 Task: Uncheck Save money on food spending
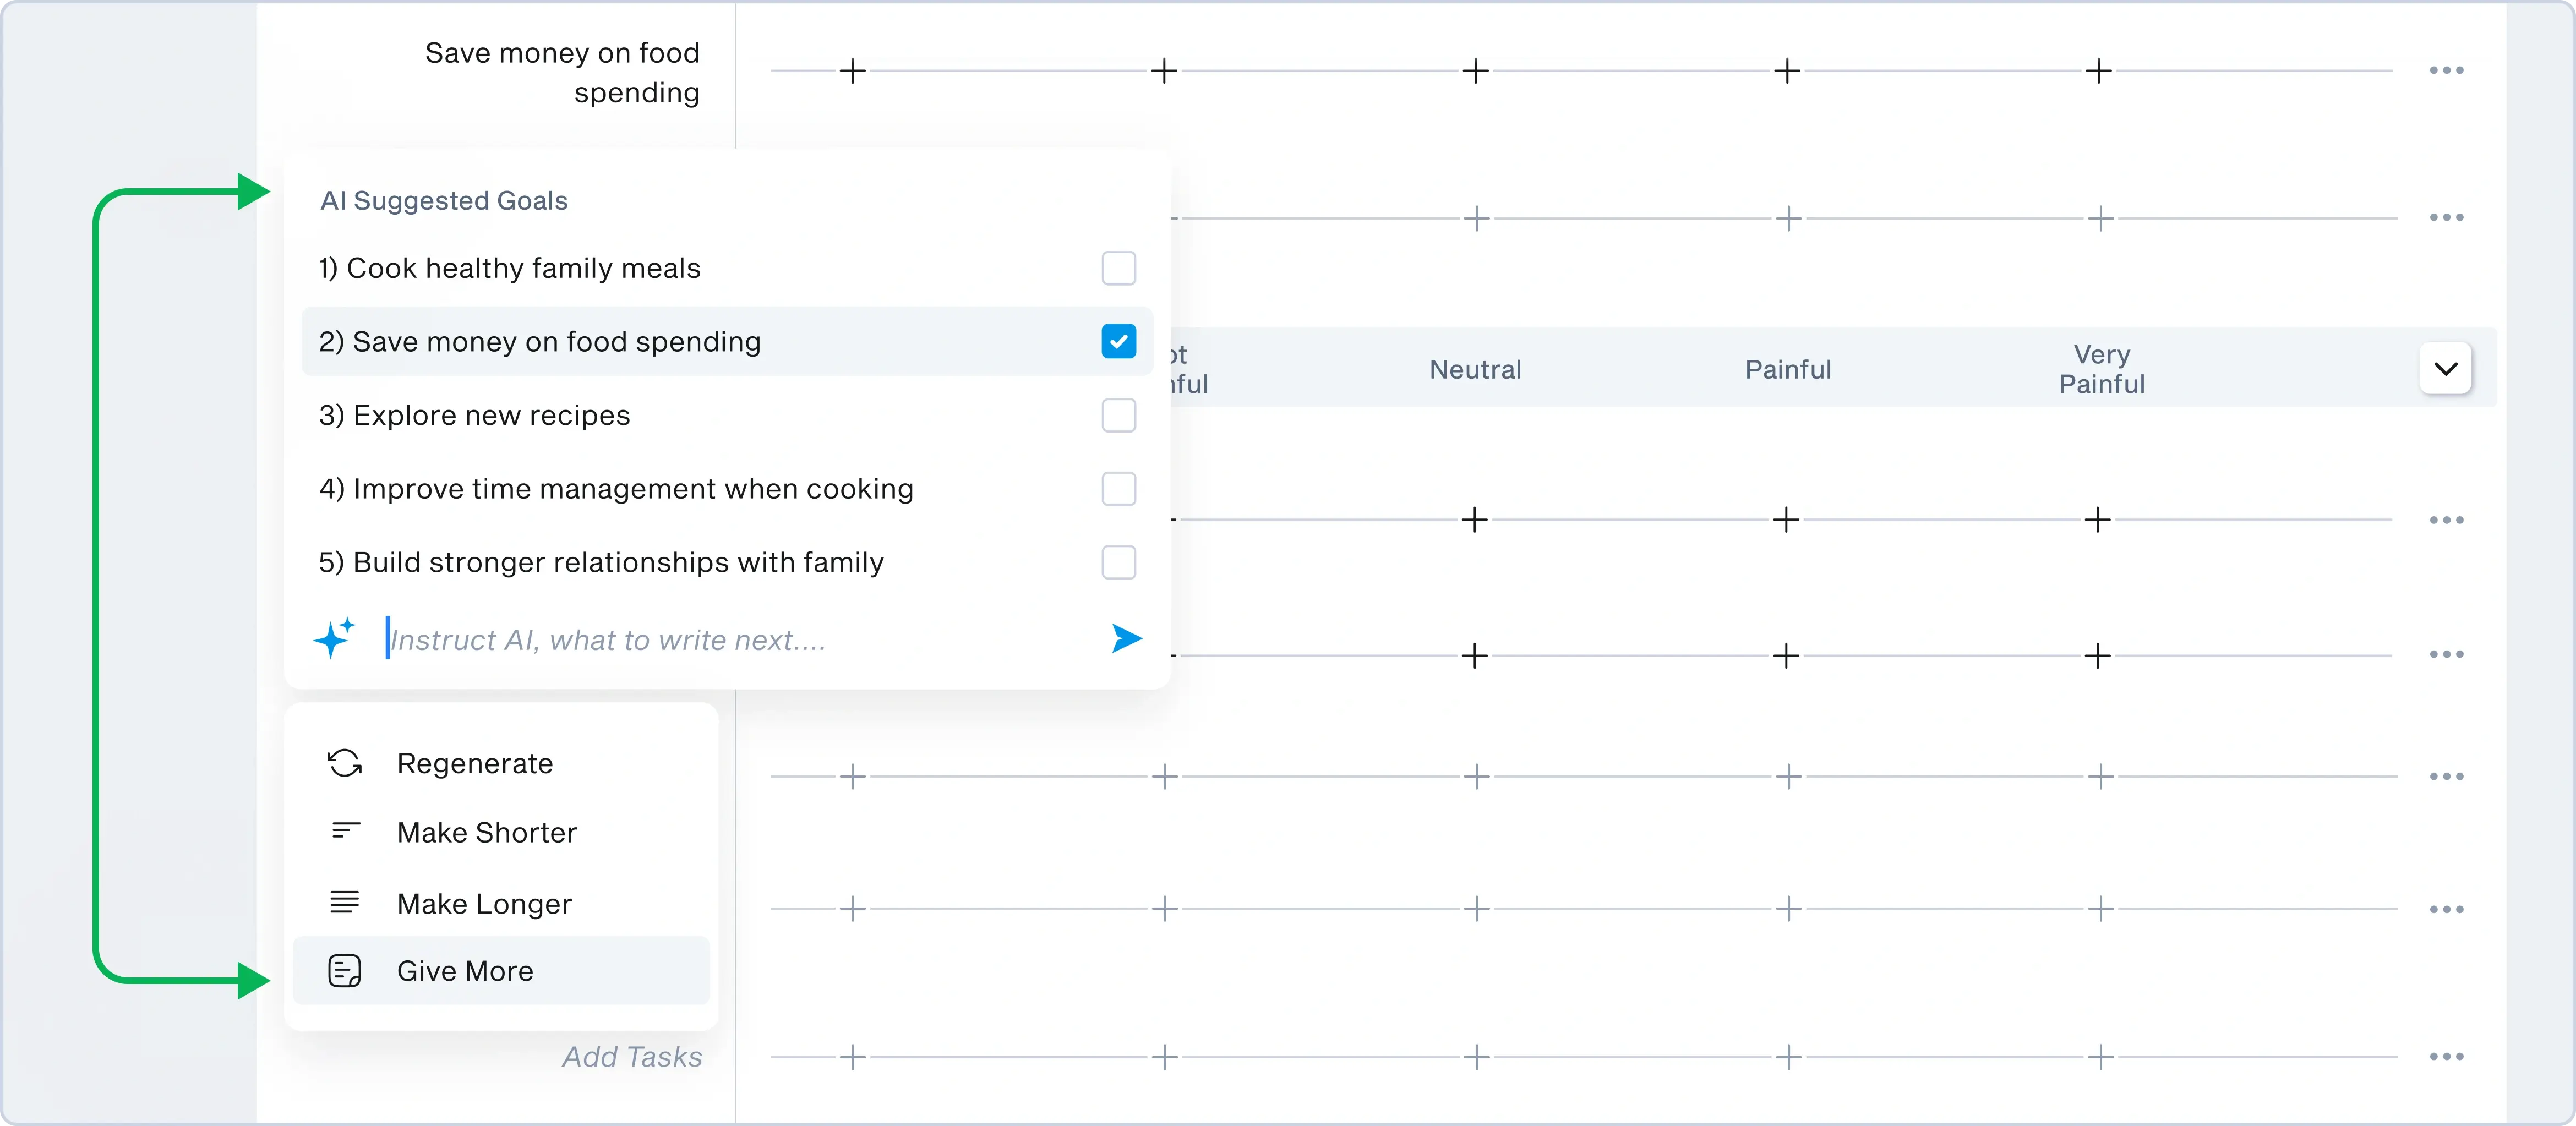pos(1118,341)
